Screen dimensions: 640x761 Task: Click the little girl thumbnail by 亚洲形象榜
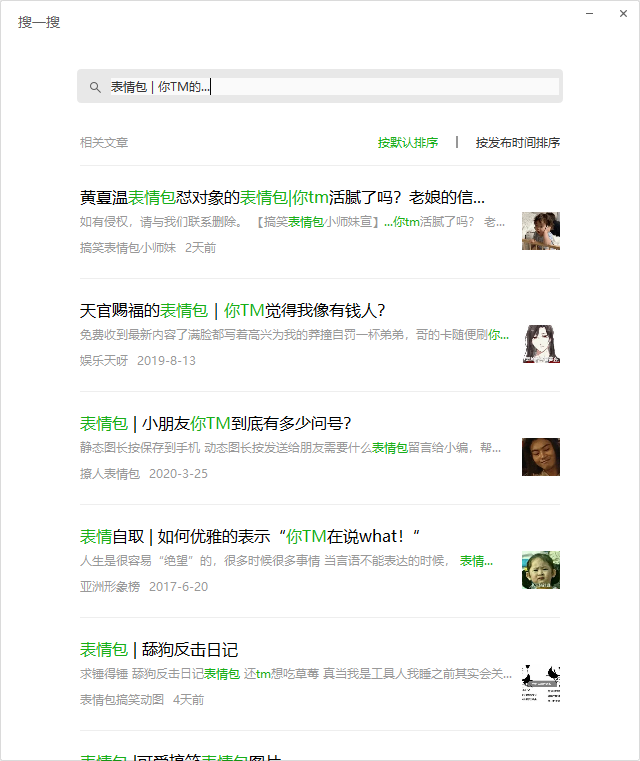tap(541, 570)
